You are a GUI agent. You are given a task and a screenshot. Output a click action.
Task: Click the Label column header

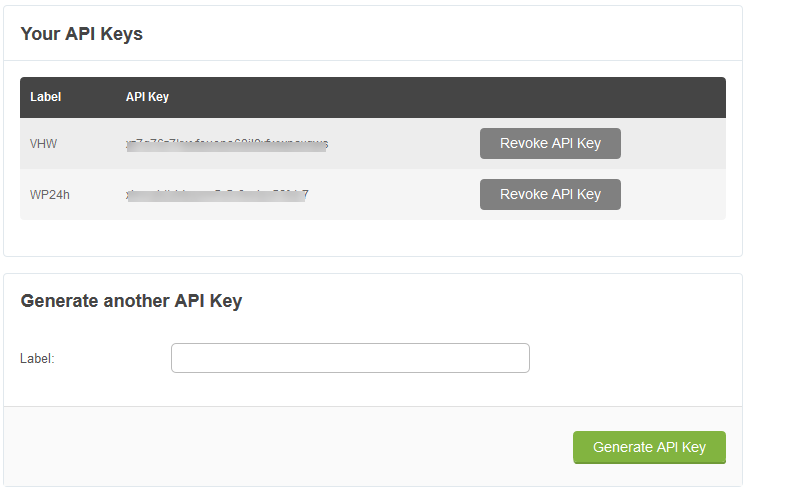[46, 97]
